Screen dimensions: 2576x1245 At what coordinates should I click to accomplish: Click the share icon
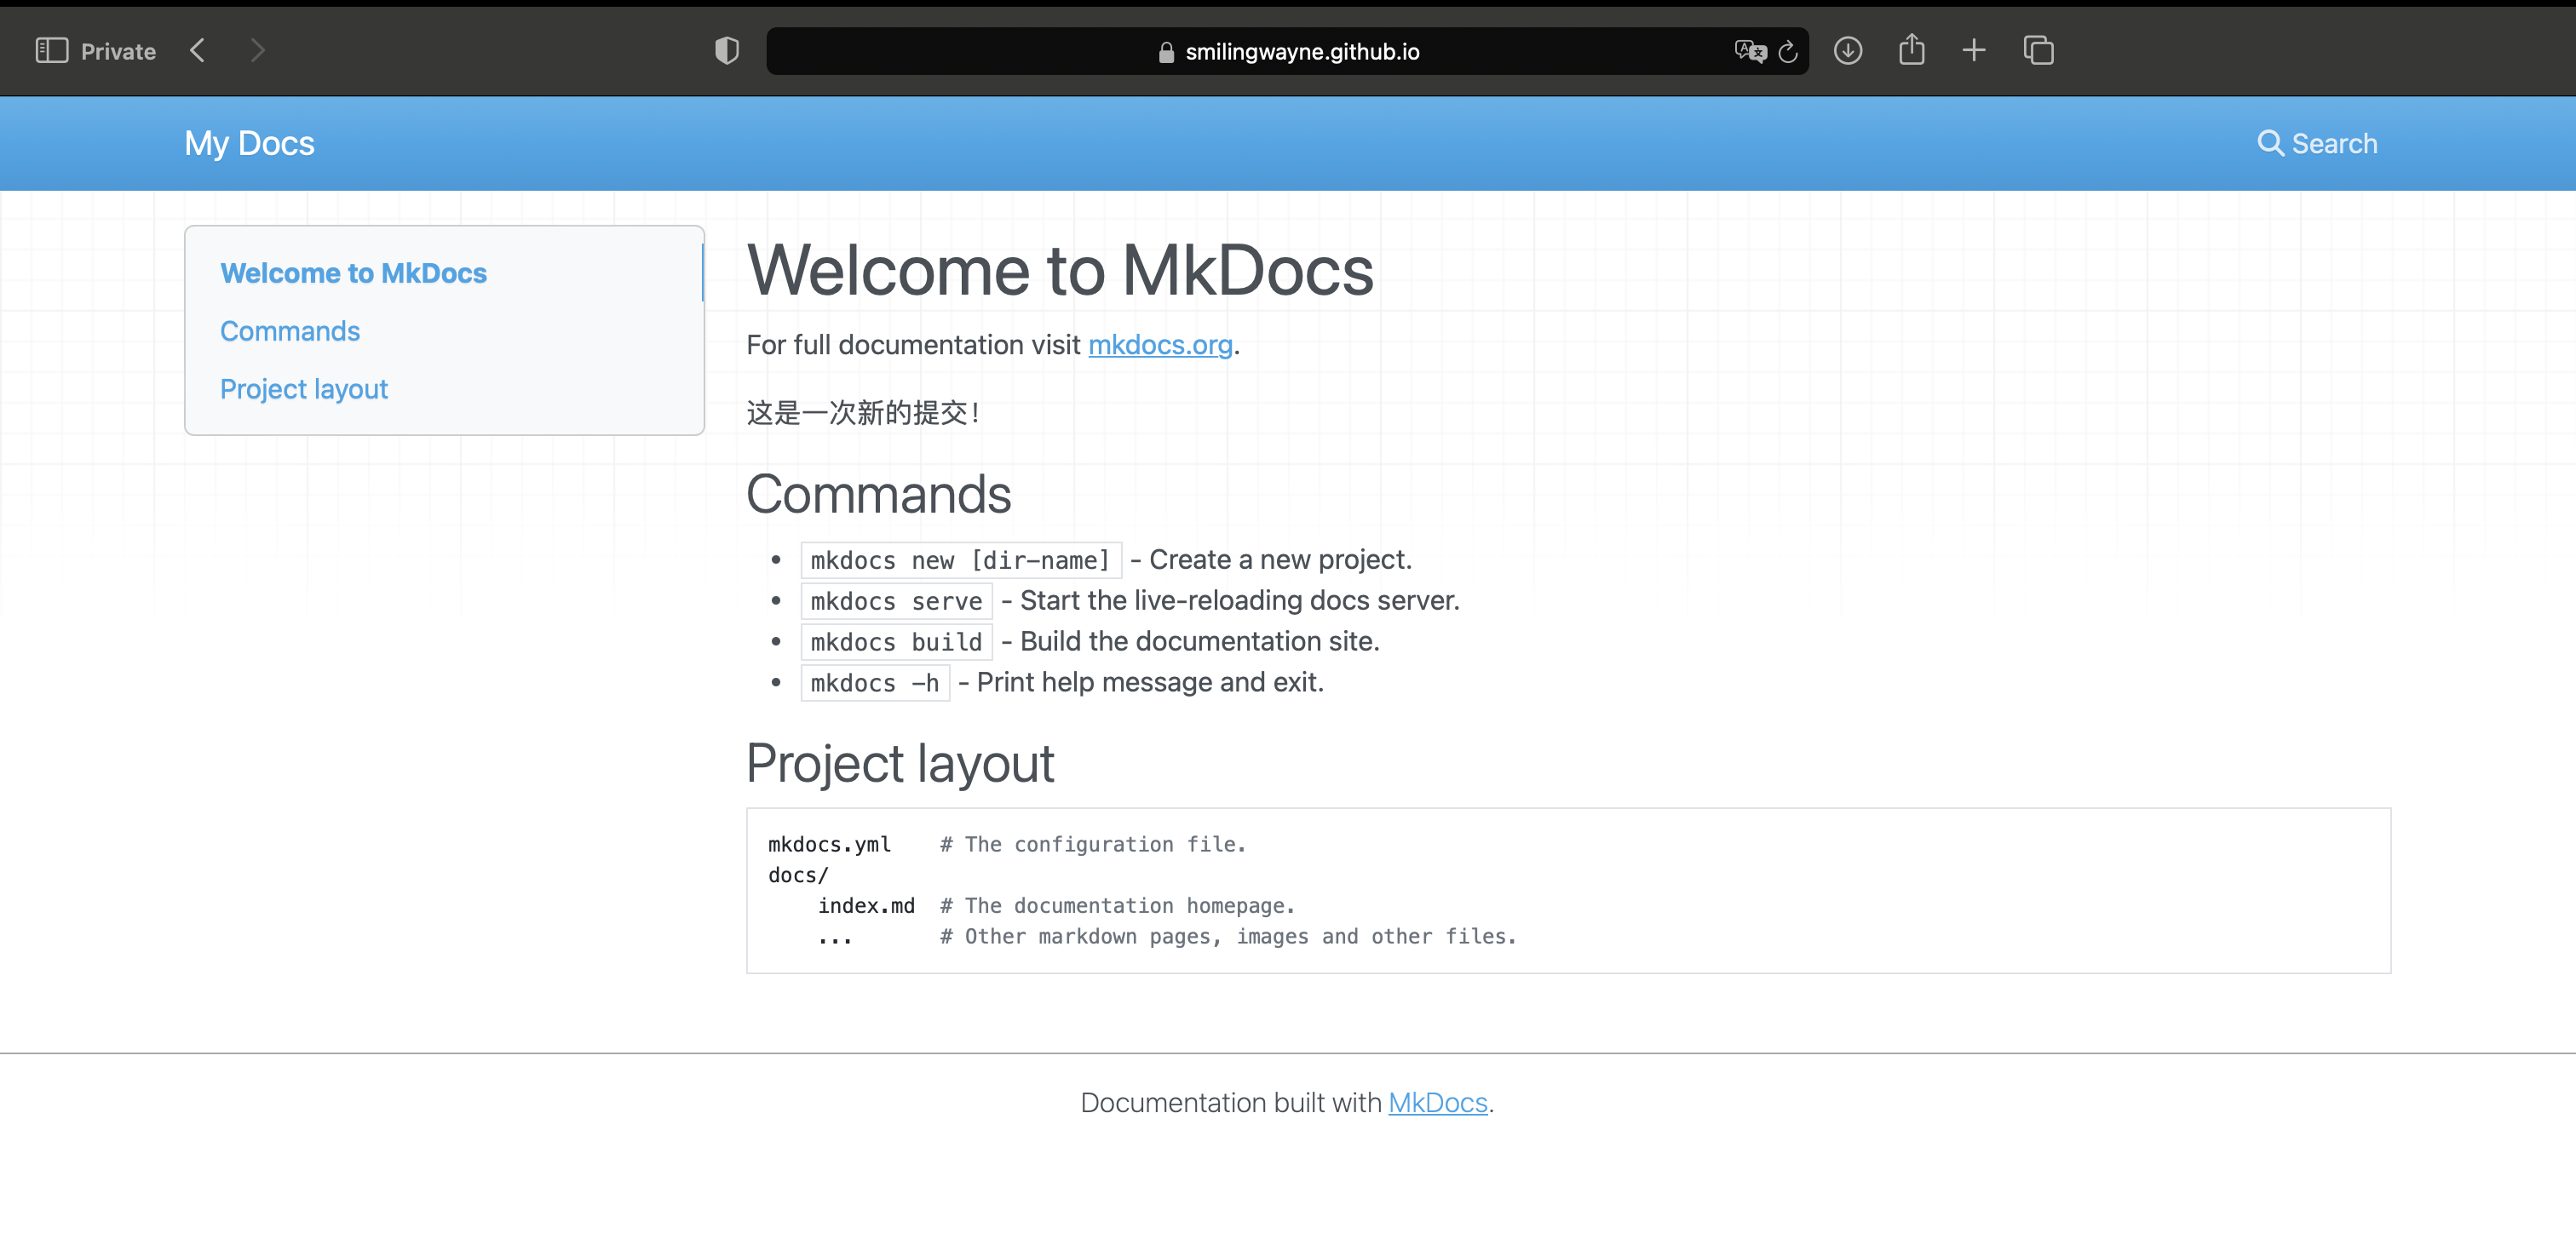click(x=1911, y=49)
